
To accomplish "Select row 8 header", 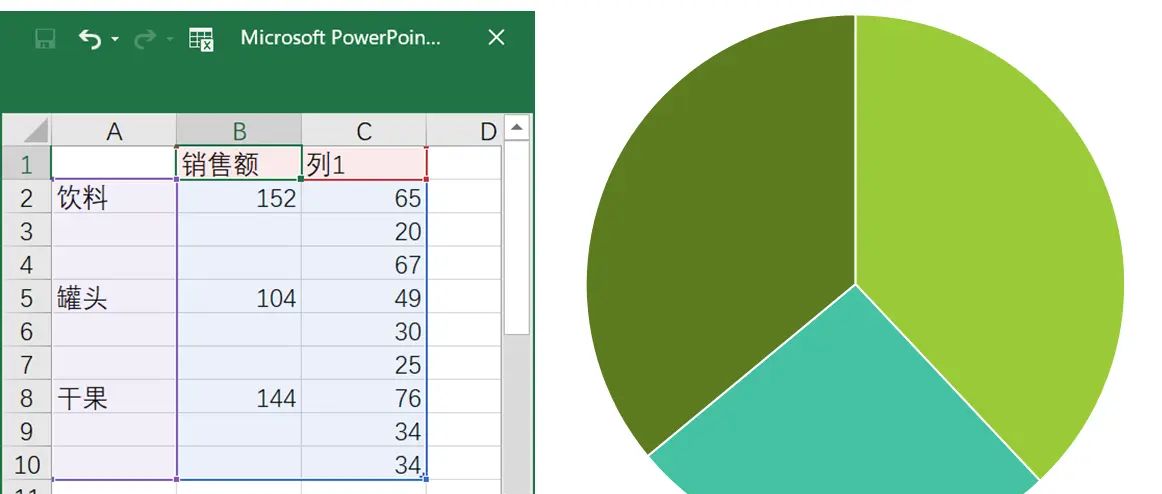I will click(27, 397).
